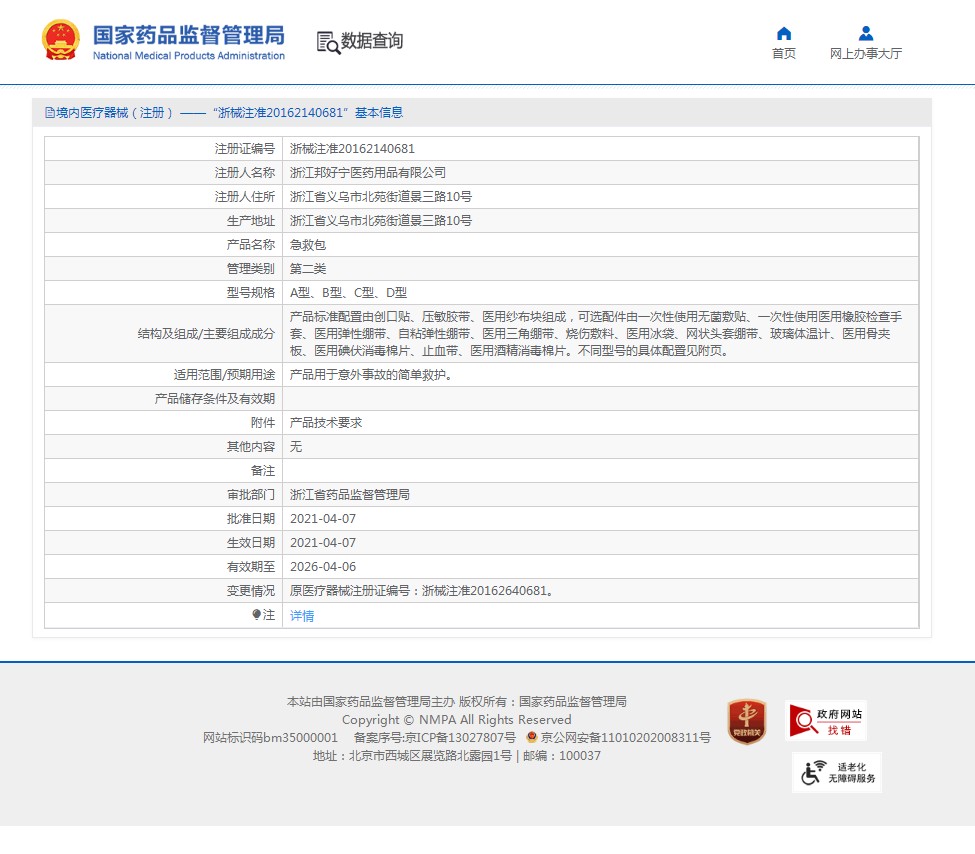Open 京公网安备11010202008311号 link

(626, 737)
